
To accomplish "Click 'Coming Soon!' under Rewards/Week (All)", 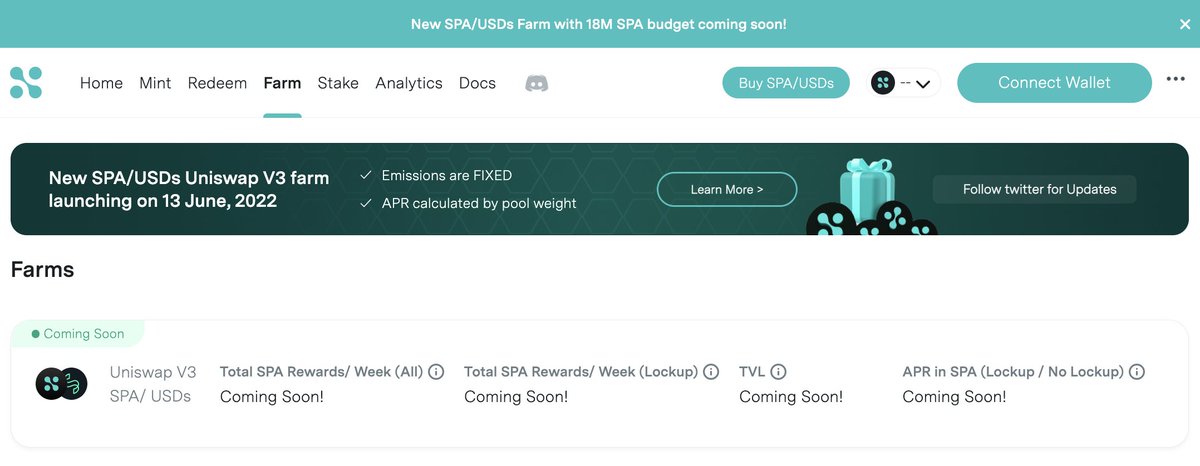I will pos(272,397).
